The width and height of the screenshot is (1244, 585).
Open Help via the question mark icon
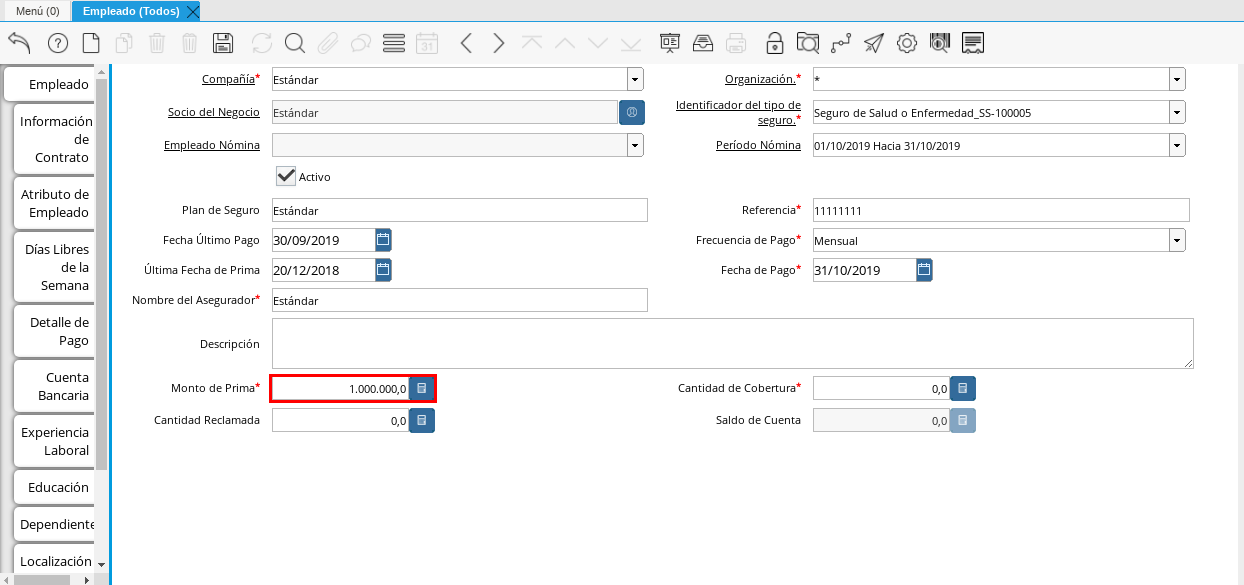click(x=58, y=43)
